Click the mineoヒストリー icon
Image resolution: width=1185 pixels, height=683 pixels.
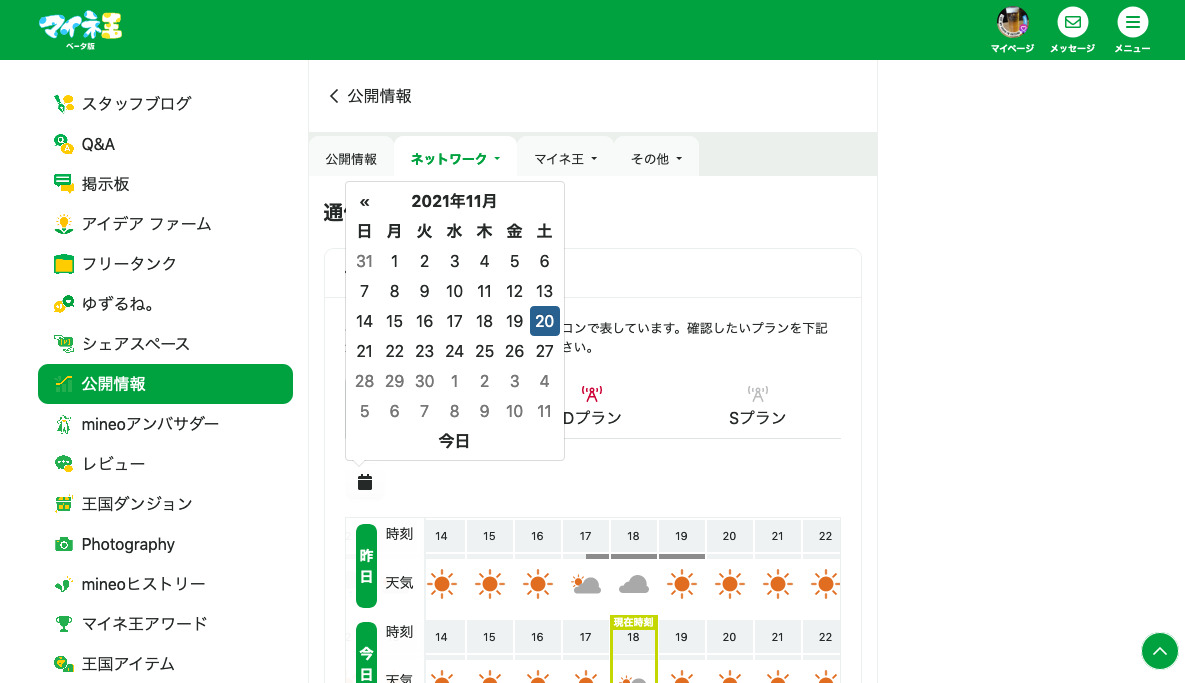(x=63, y=584)
